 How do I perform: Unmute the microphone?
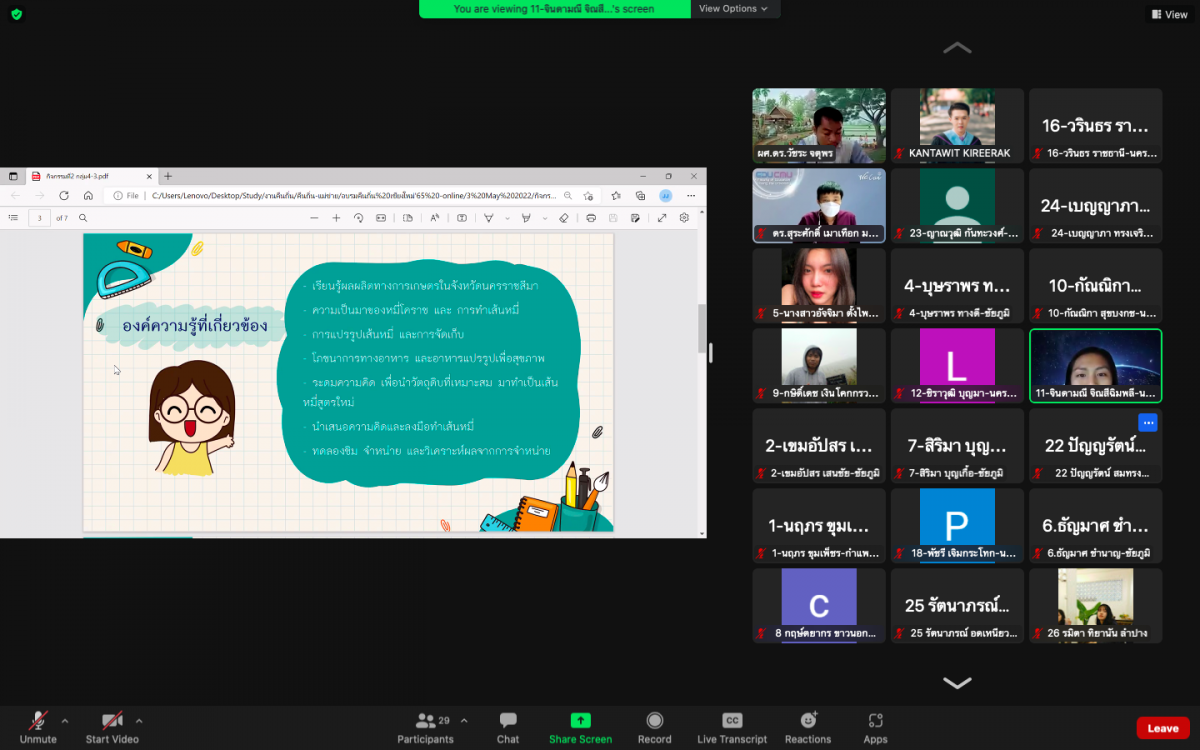(x=38, y=726)
